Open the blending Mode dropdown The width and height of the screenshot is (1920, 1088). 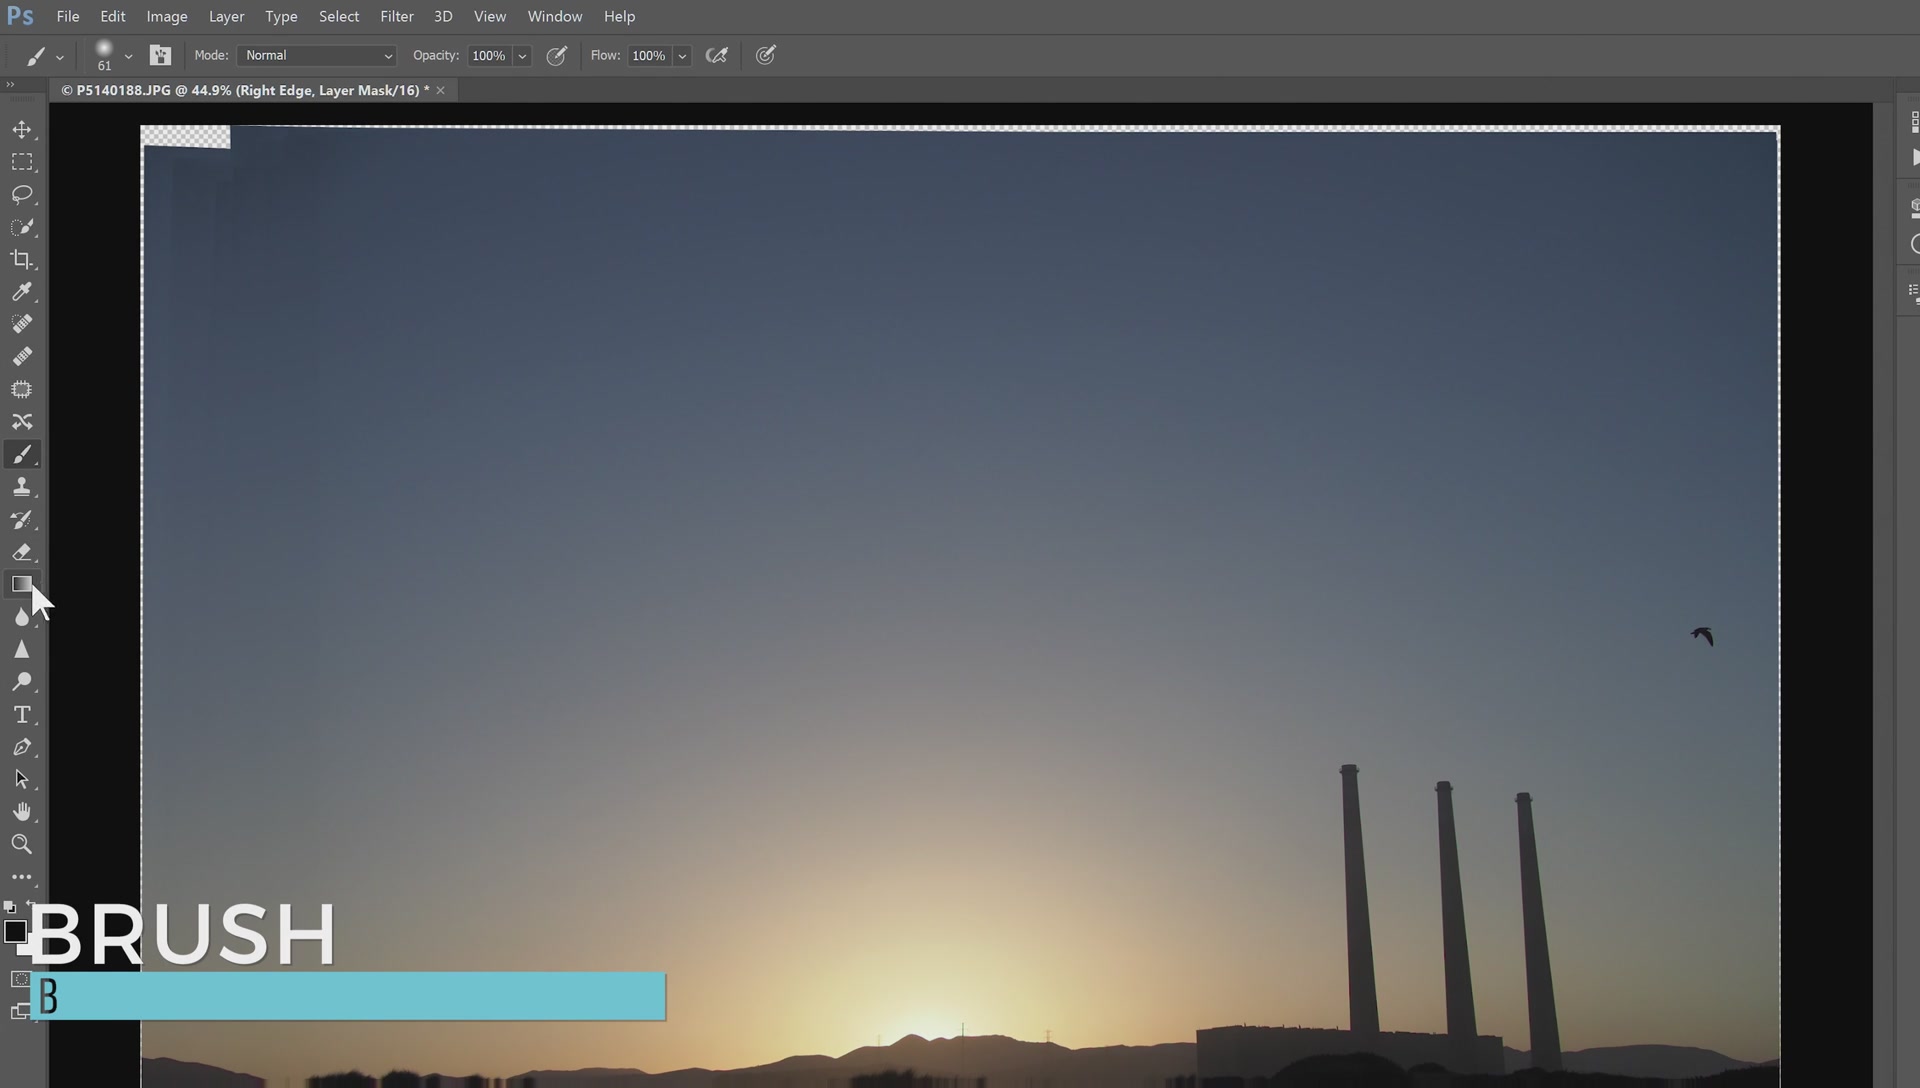318,56
